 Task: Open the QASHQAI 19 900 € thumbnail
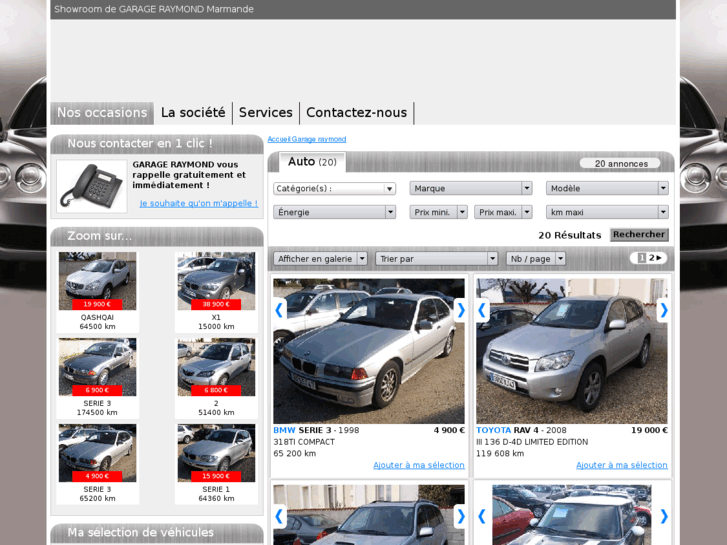pos(97,281)
